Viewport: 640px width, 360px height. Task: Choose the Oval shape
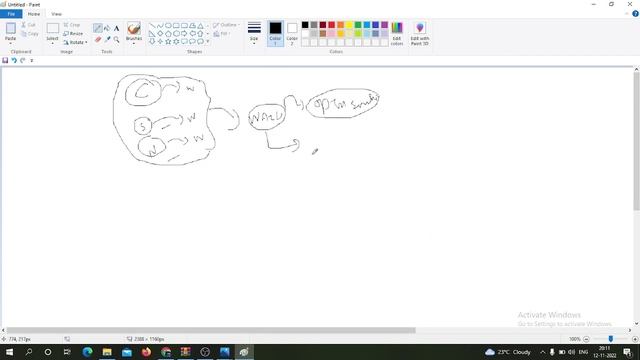point(168,25)
